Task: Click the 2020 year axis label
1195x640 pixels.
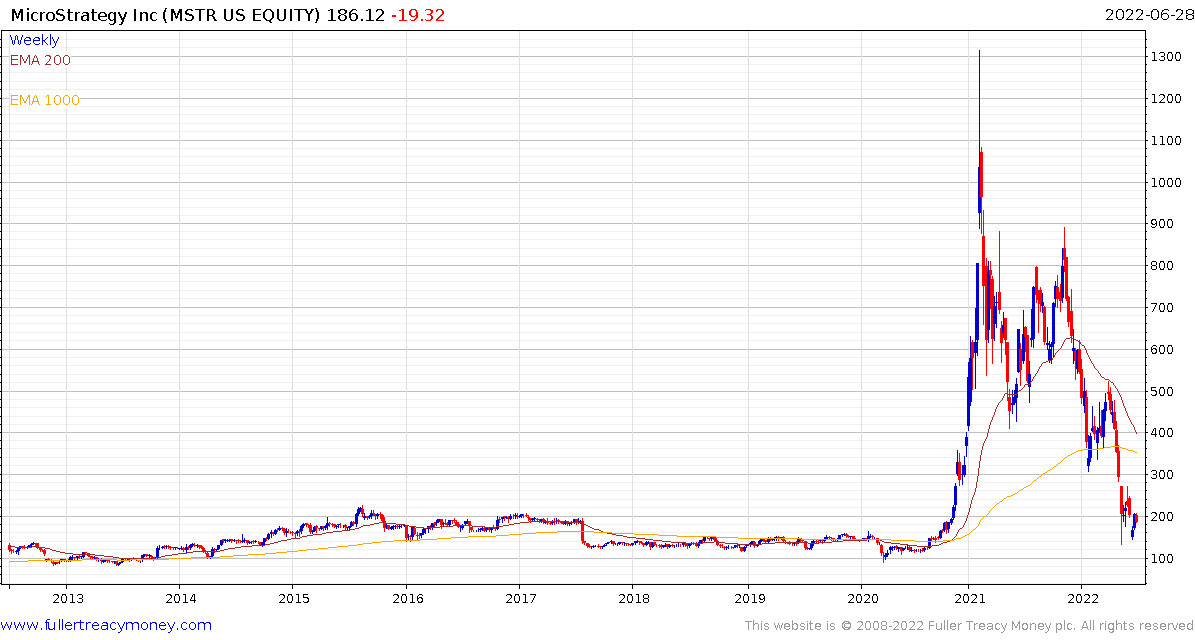Action: click(x=861, y=598)
